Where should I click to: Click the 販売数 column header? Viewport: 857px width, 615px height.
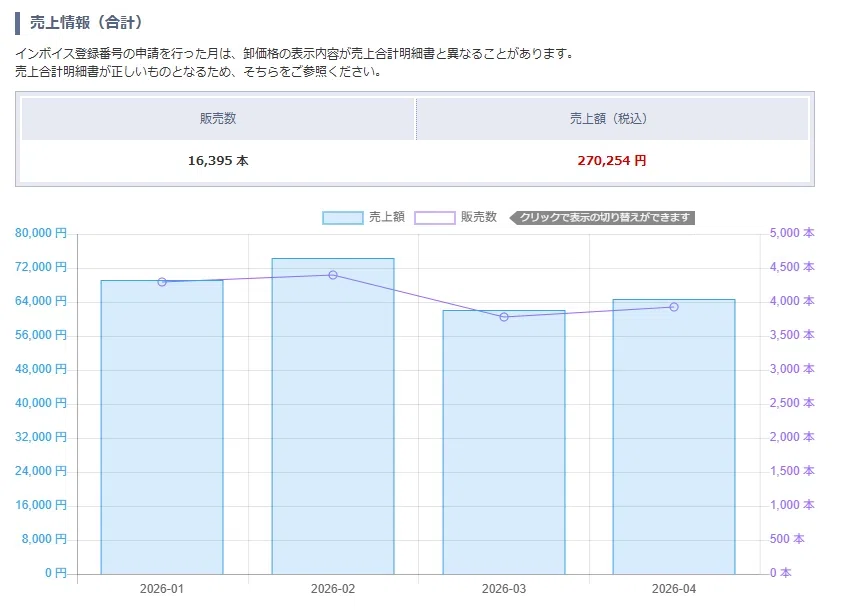pyautogui.click(x=218, y=119)
